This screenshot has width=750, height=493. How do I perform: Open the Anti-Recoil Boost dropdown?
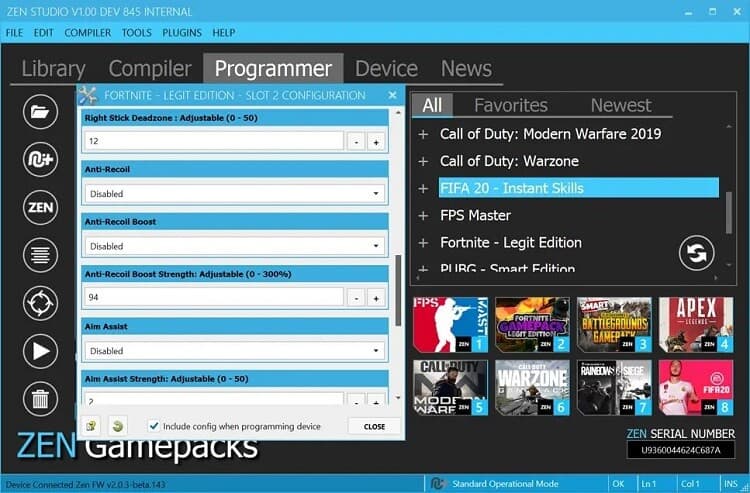point(235,246)
